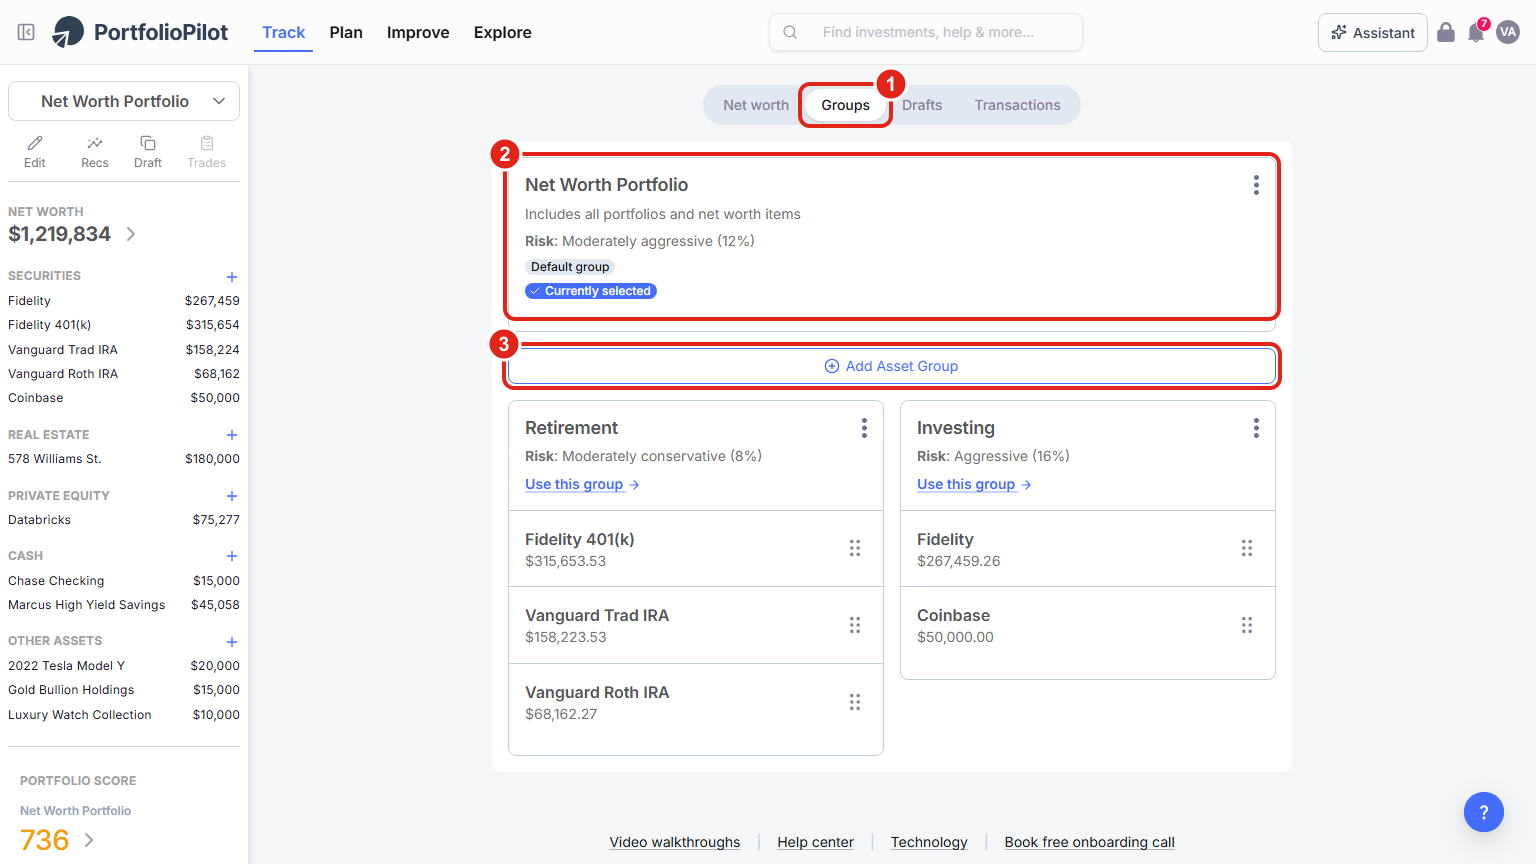This screenshot has width=1536, height=864.
Task: Add a new Cash account
Action: click(x=232, y=556)
